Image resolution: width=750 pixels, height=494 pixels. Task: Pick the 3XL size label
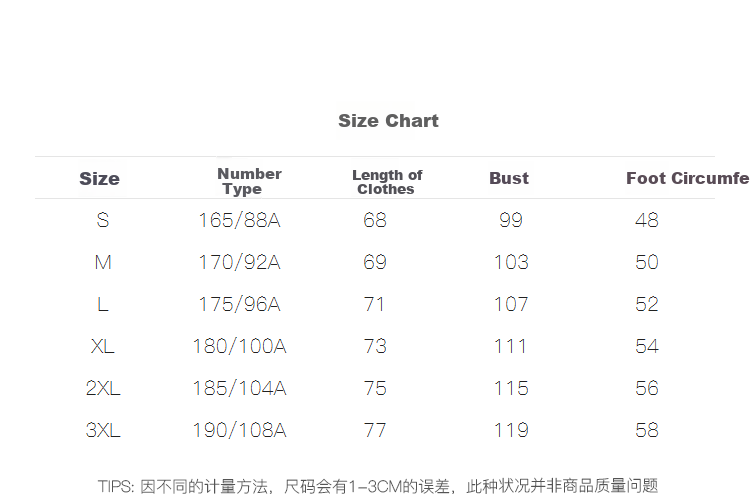[x=103, y=430]
